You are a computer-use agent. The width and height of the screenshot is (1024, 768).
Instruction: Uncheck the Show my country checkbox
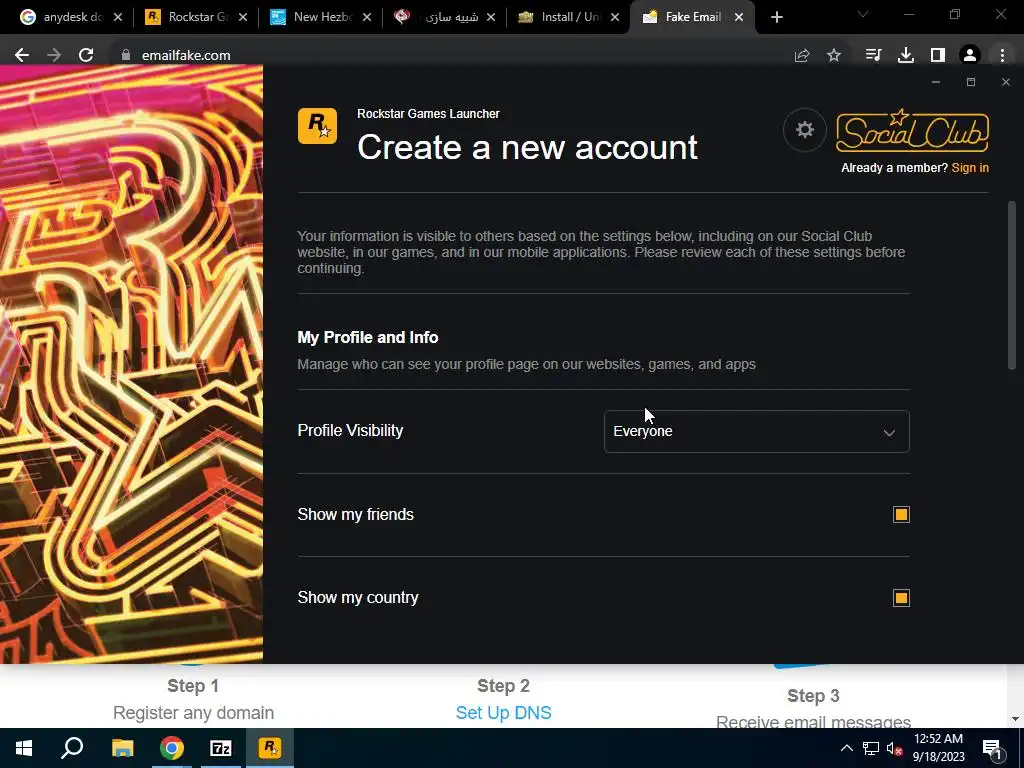click(901, 598)
